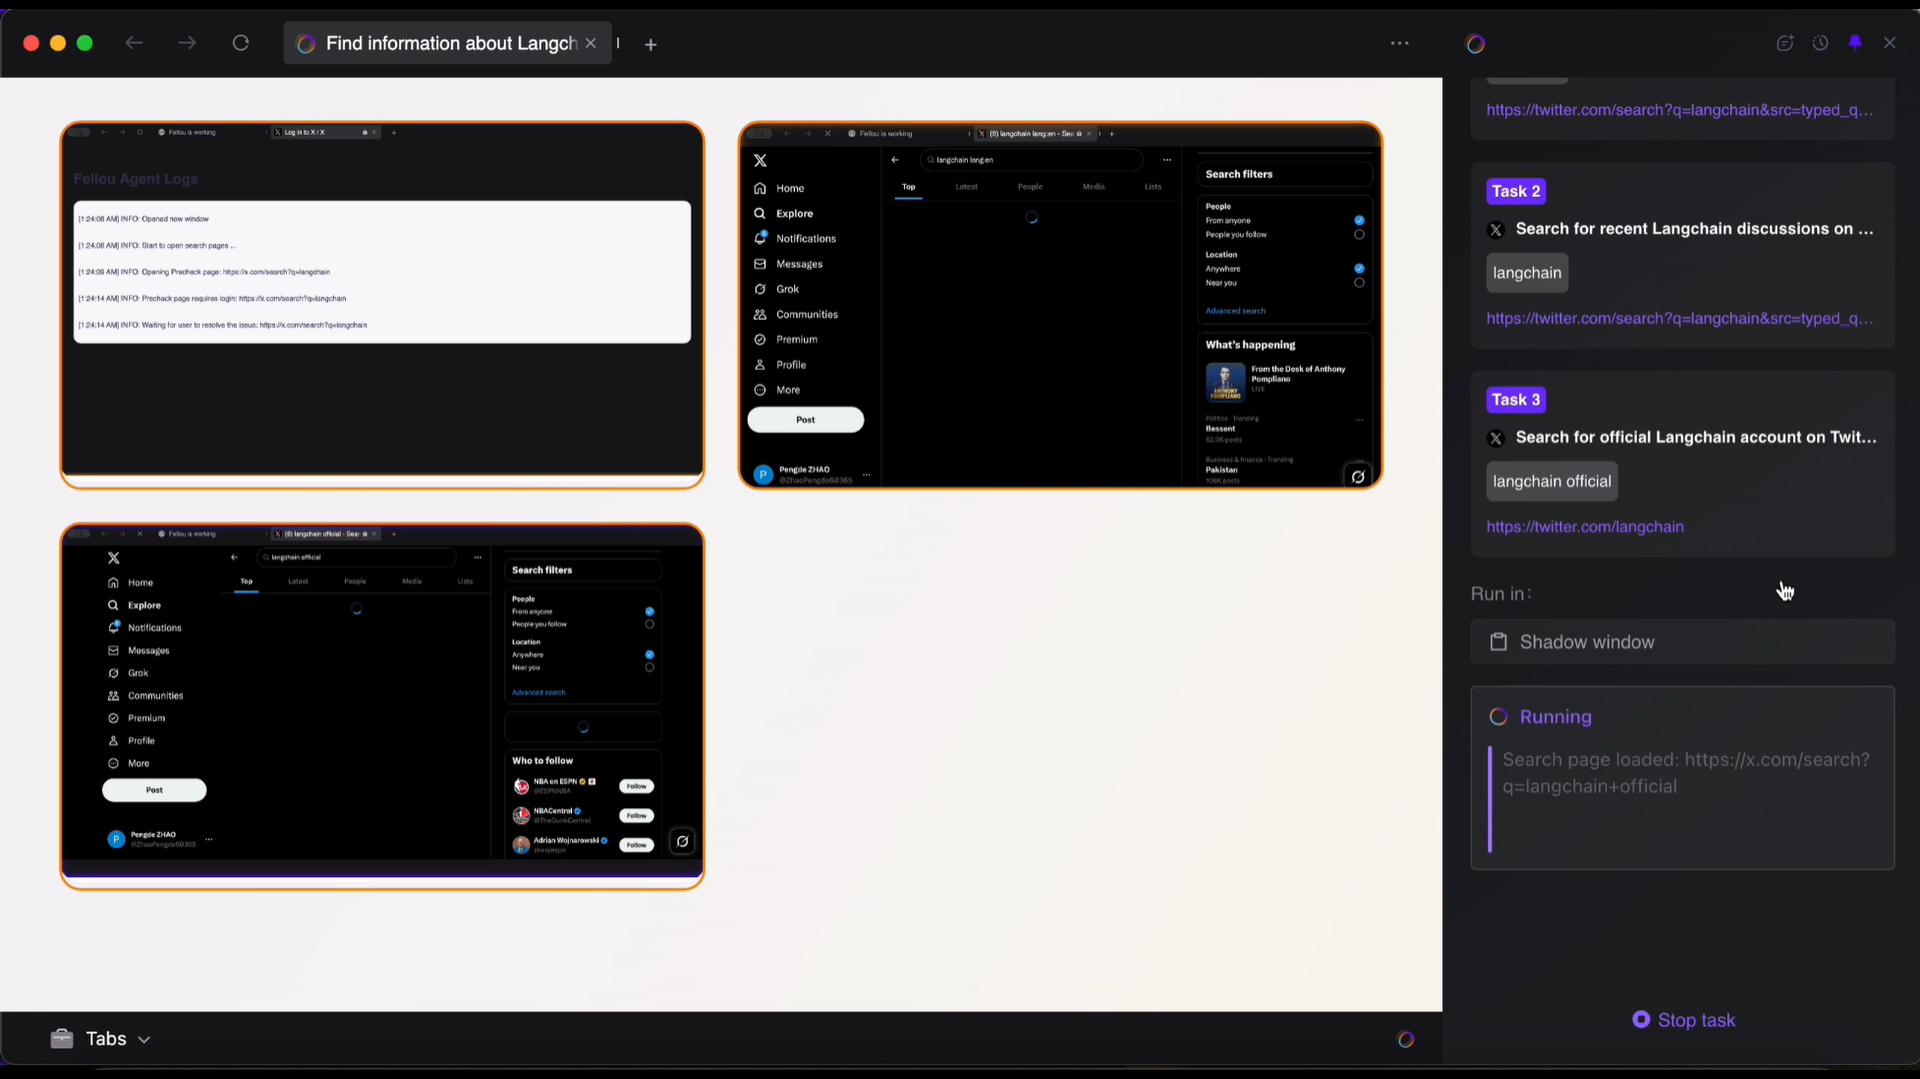
Task: Open the Fellou Agent Logs window thumbnail
Action: (382, 305)
